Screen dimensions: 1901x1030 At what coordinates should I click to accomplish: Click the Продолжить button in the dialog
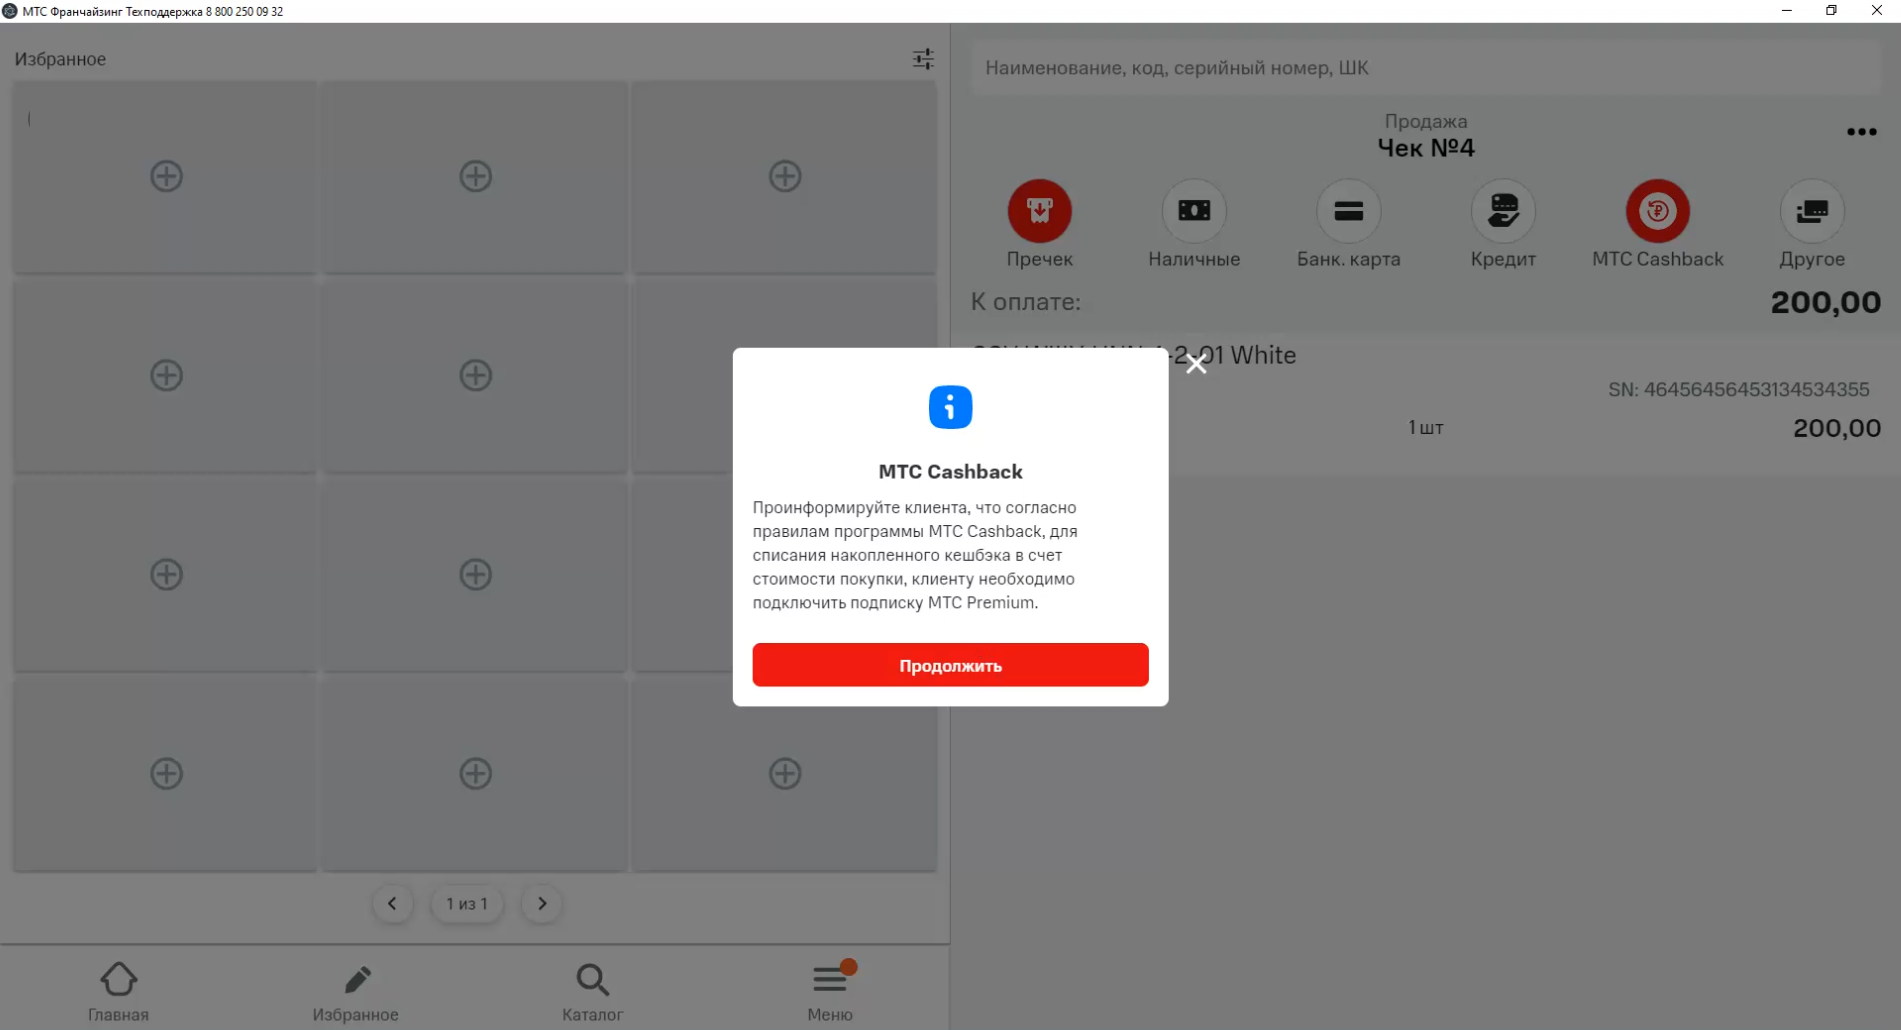pyautogui.click(x=950, y=665)
